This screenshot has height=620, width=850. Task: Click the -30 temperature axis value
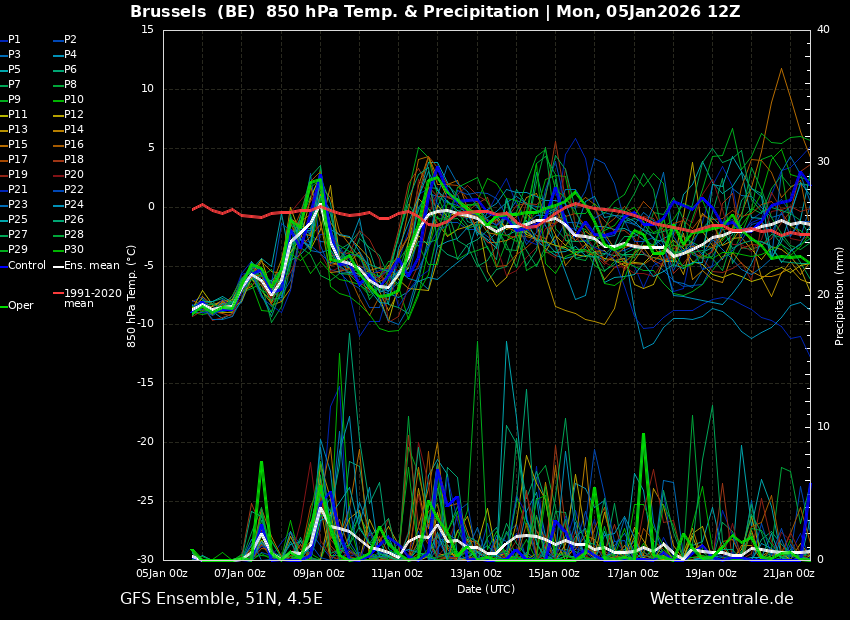146,560
